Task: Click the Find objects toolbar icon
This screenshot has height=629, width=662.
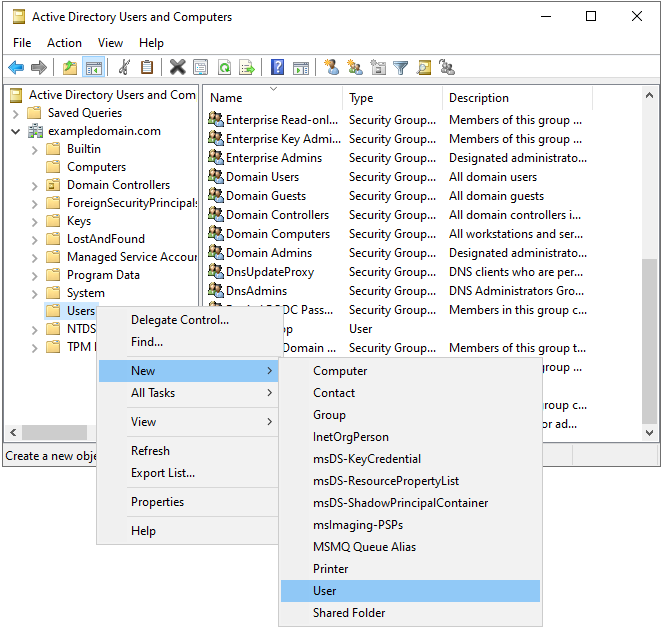Action: click(424, 68)
